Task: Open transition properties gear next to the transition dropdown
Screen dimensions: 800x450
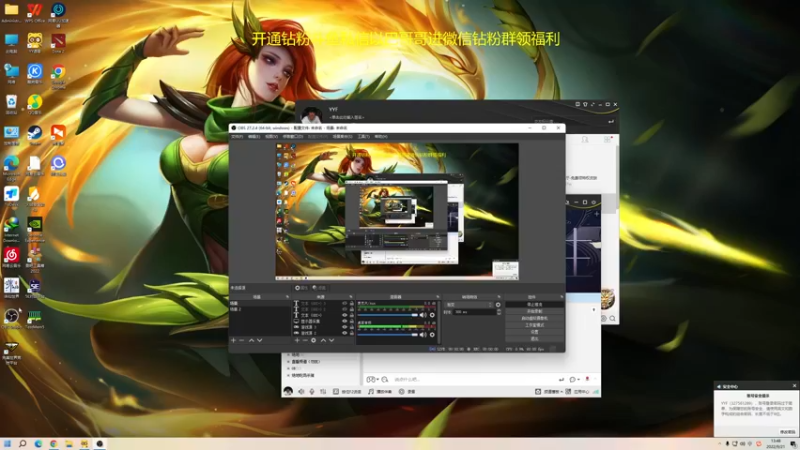Action: 498,305
